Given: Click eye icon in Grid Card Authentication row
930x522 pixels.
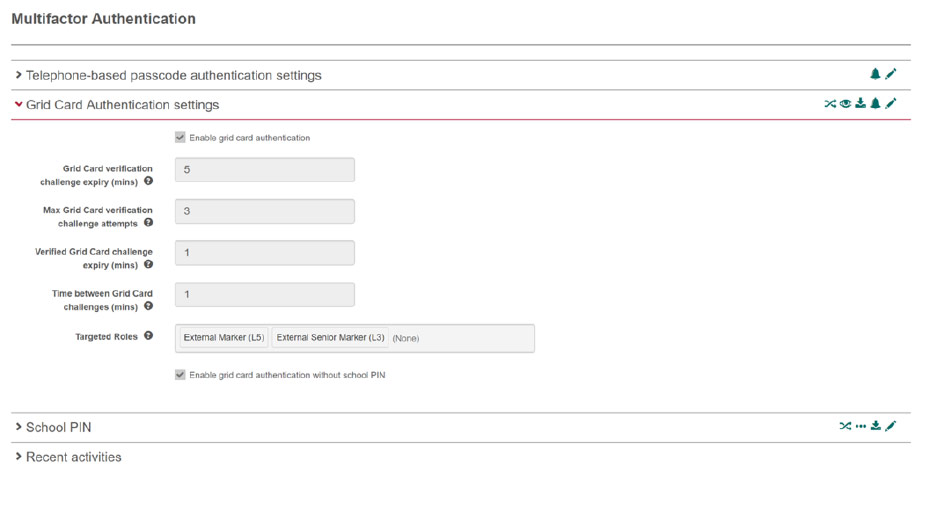Looking at the screenshot, I should click(845, 104).
